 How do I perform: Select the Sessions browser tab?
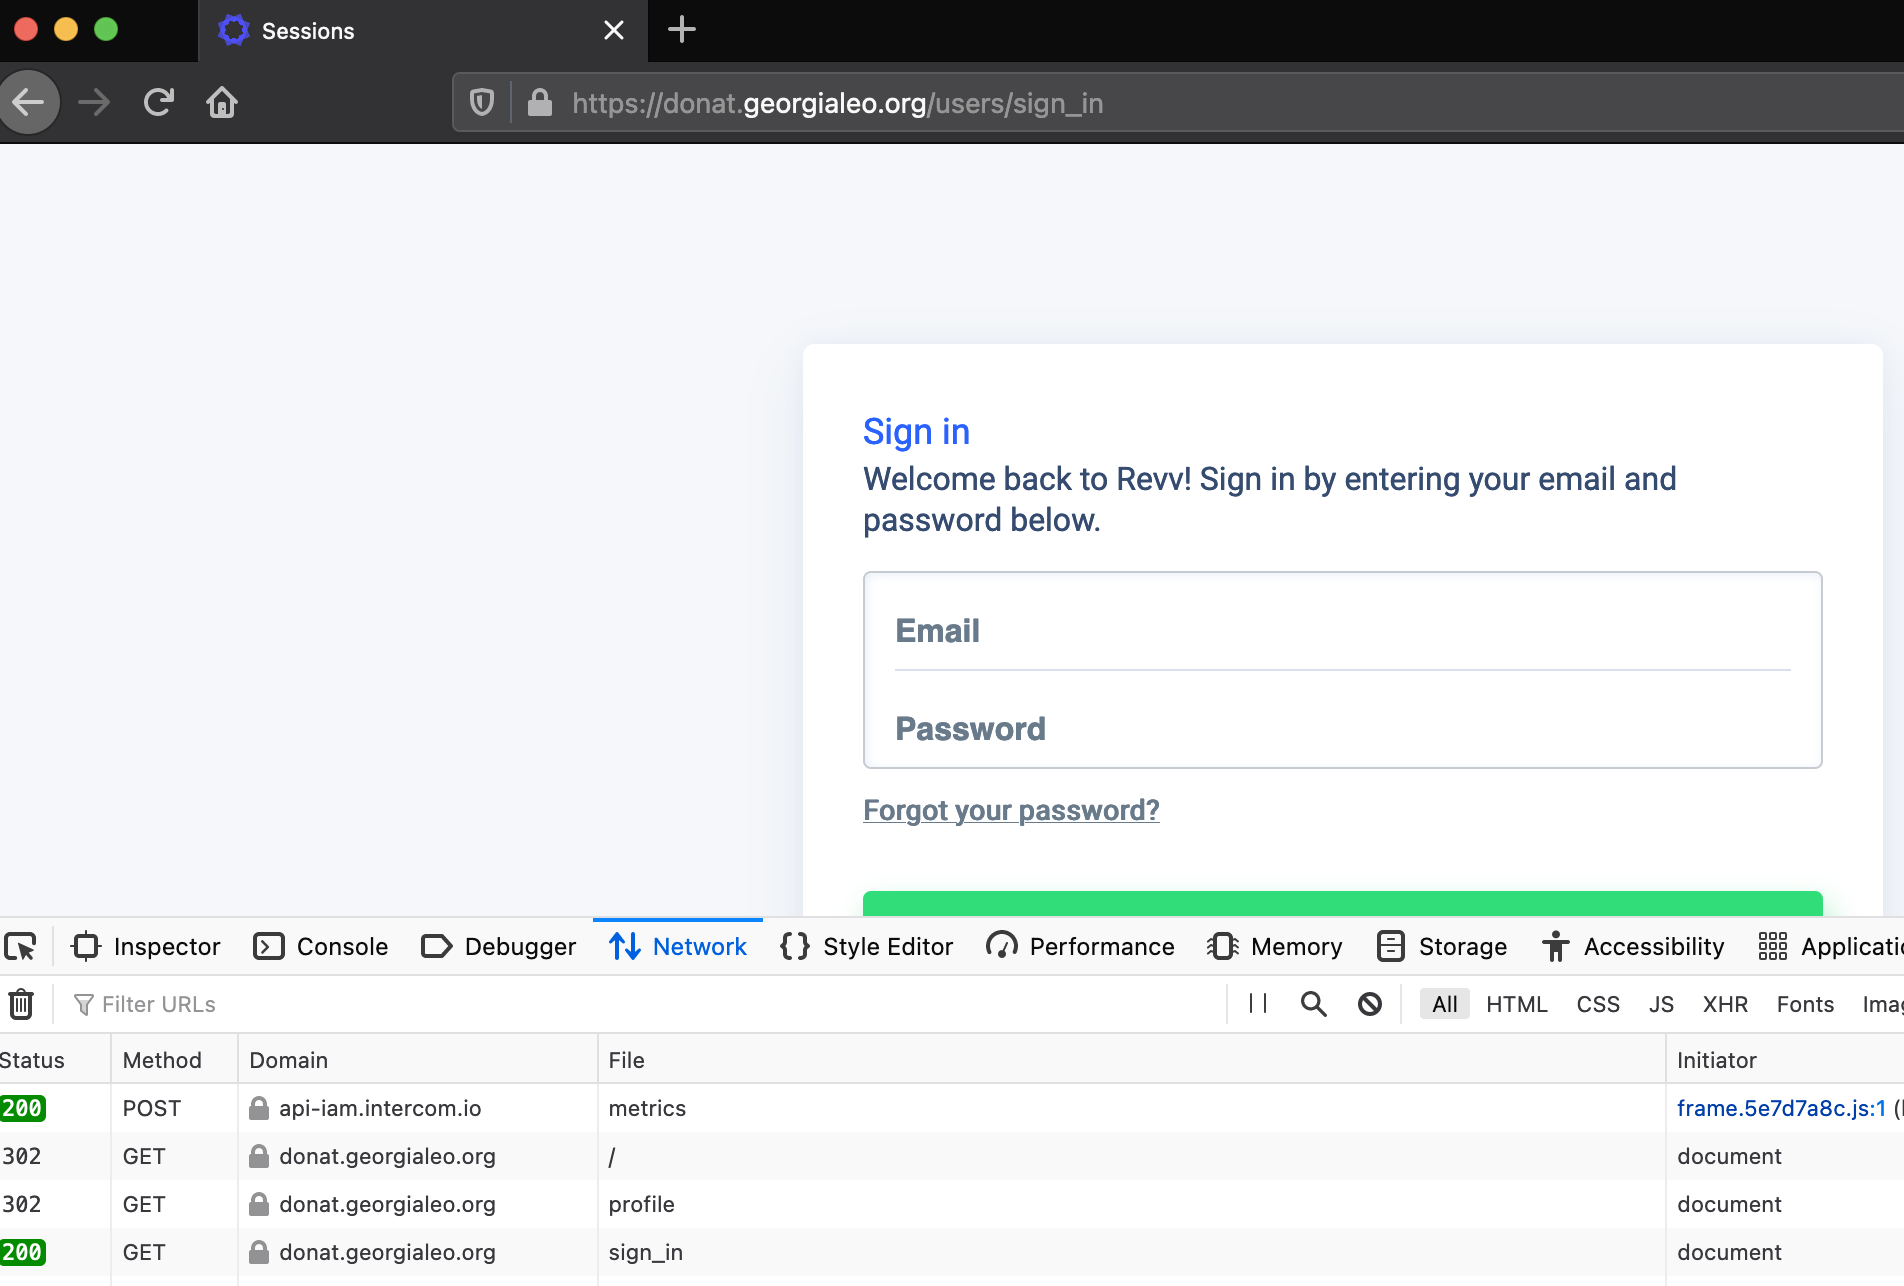pos(423,31)
